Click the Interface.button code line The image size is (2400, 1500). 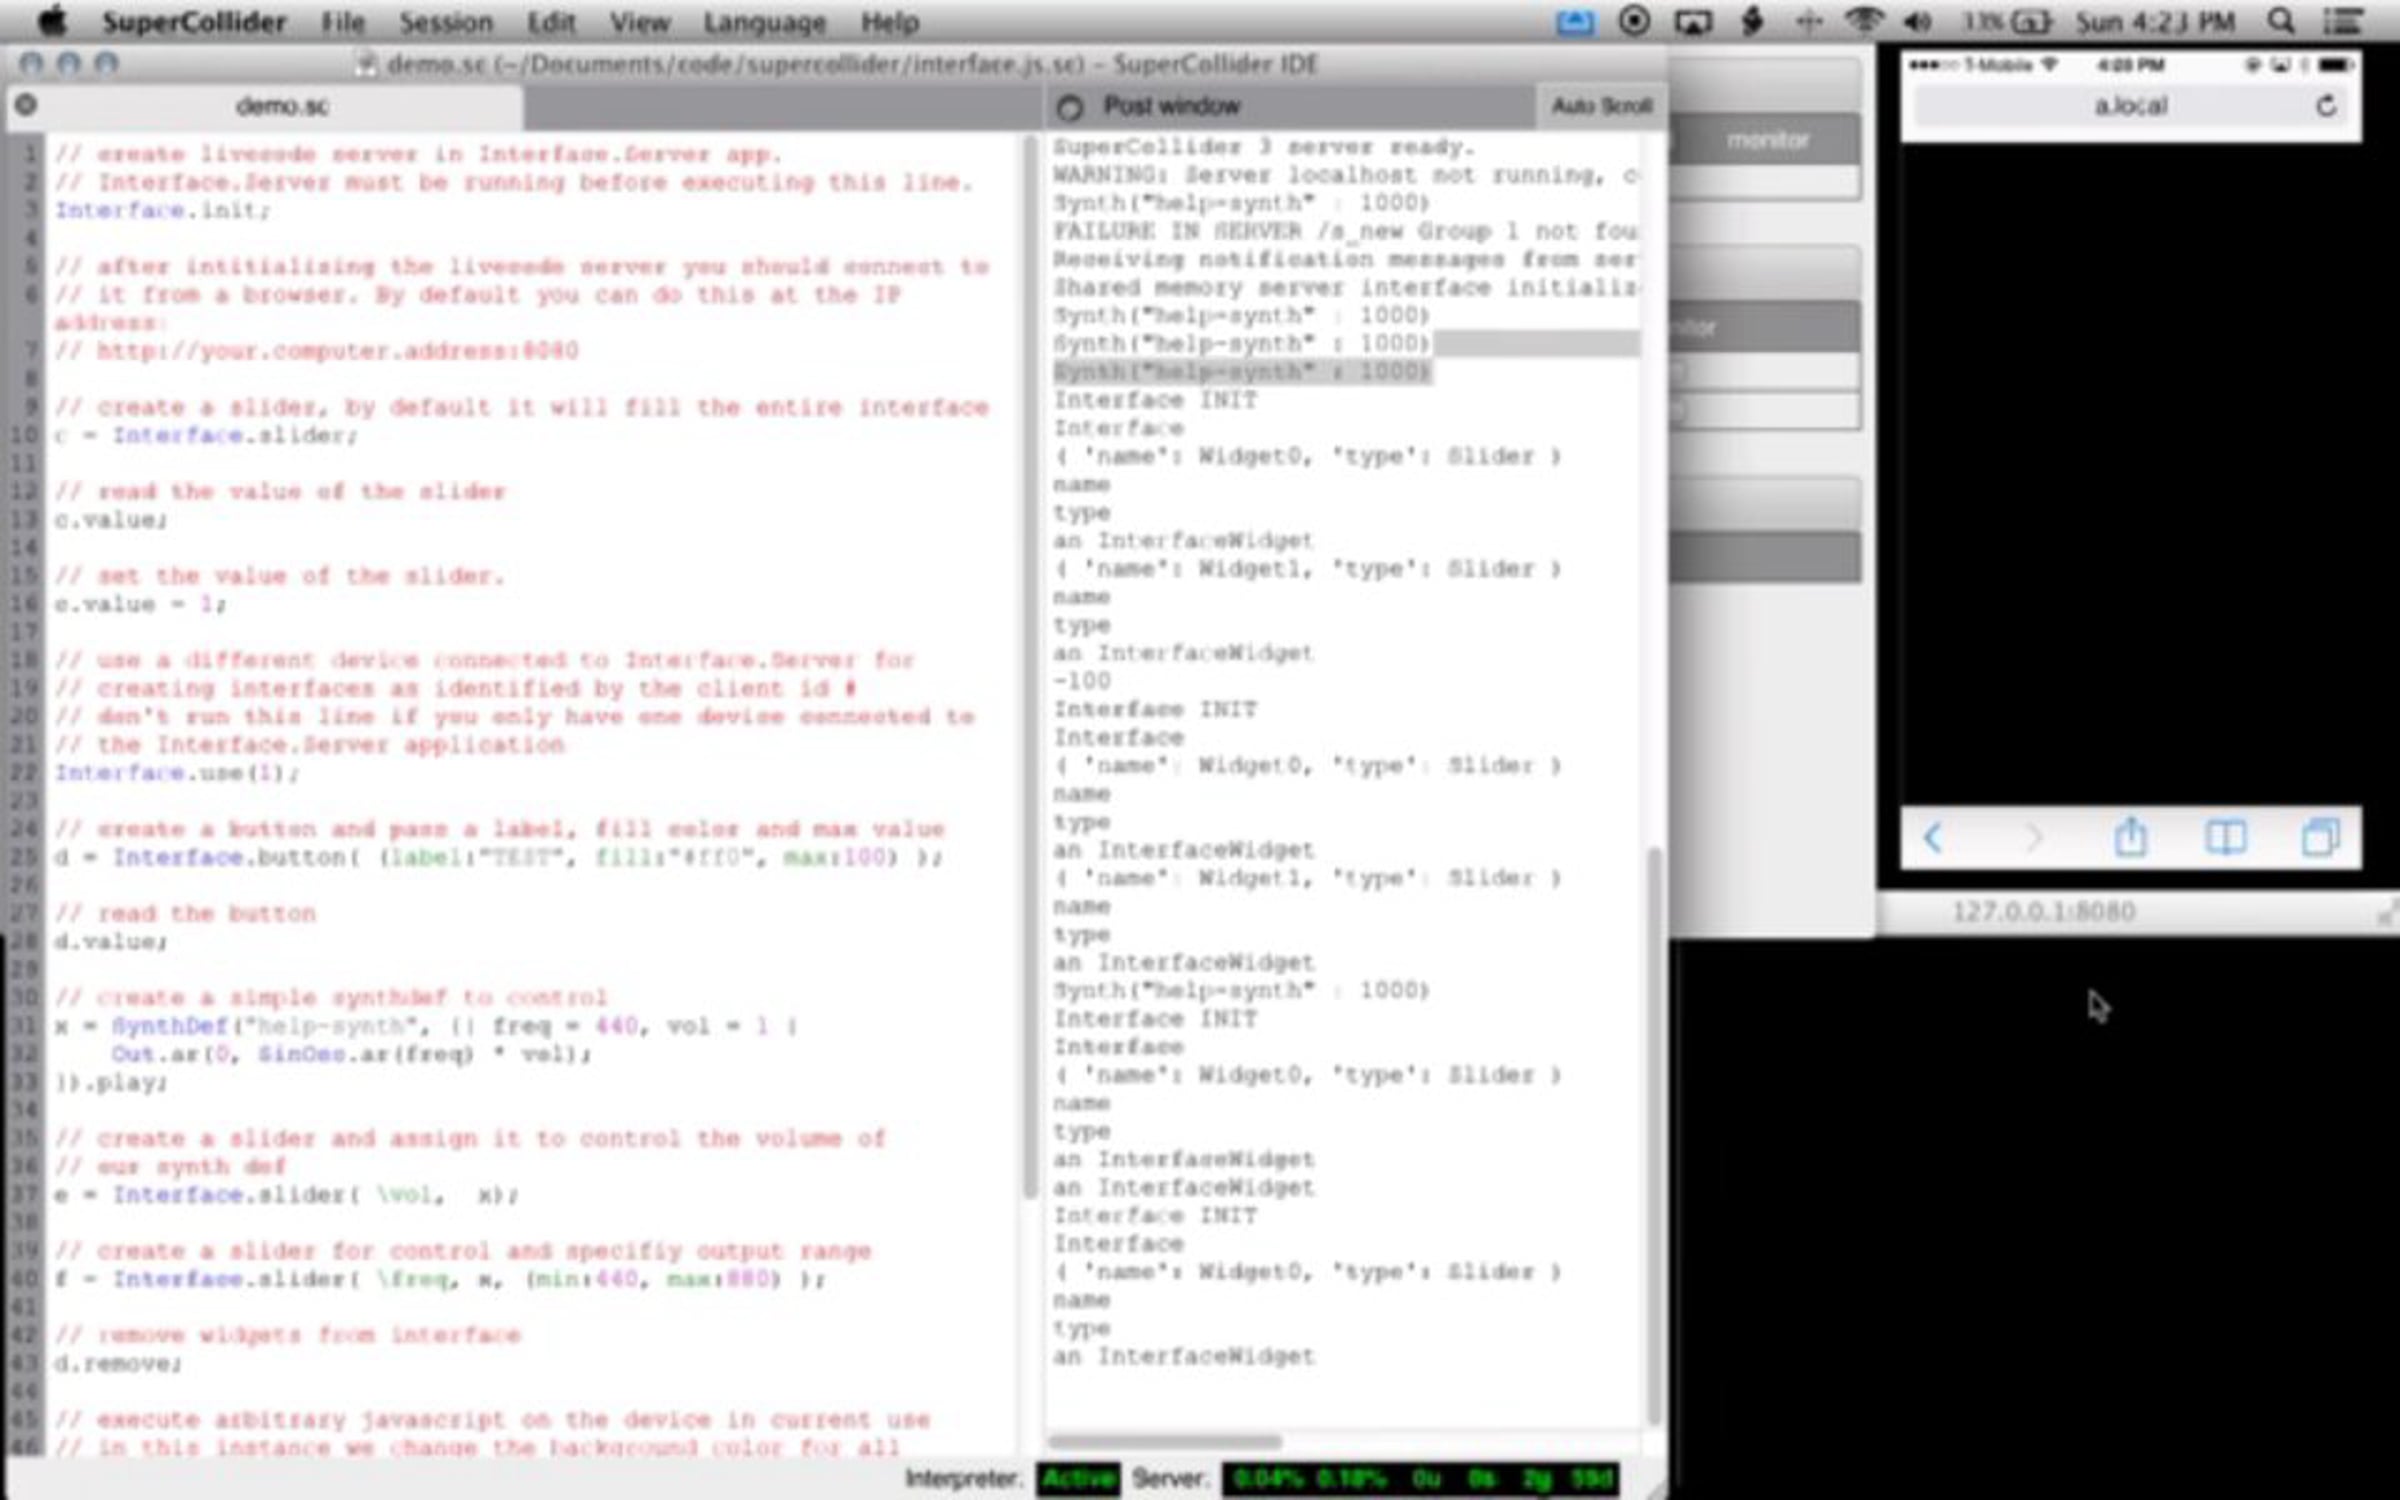click(x=498, y=857)
